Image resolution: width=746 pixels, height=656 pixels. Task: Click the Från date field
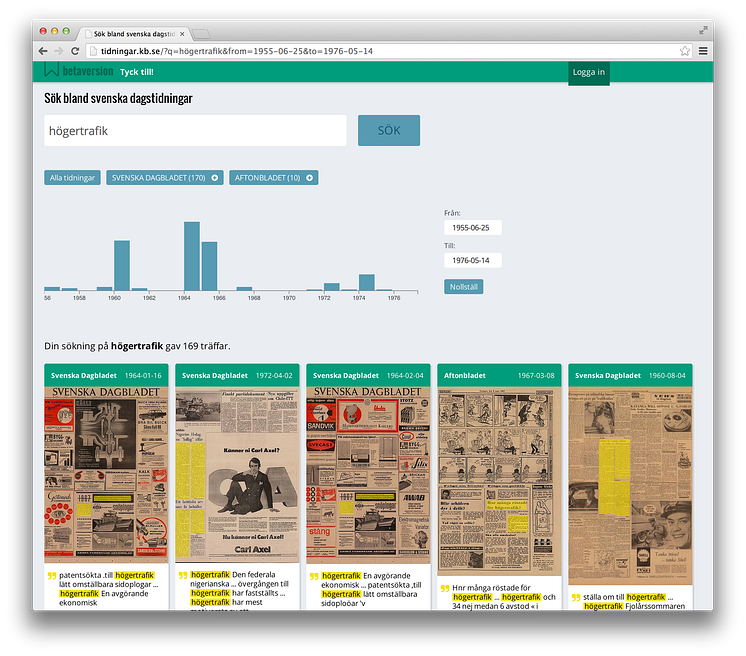point(472,228)
